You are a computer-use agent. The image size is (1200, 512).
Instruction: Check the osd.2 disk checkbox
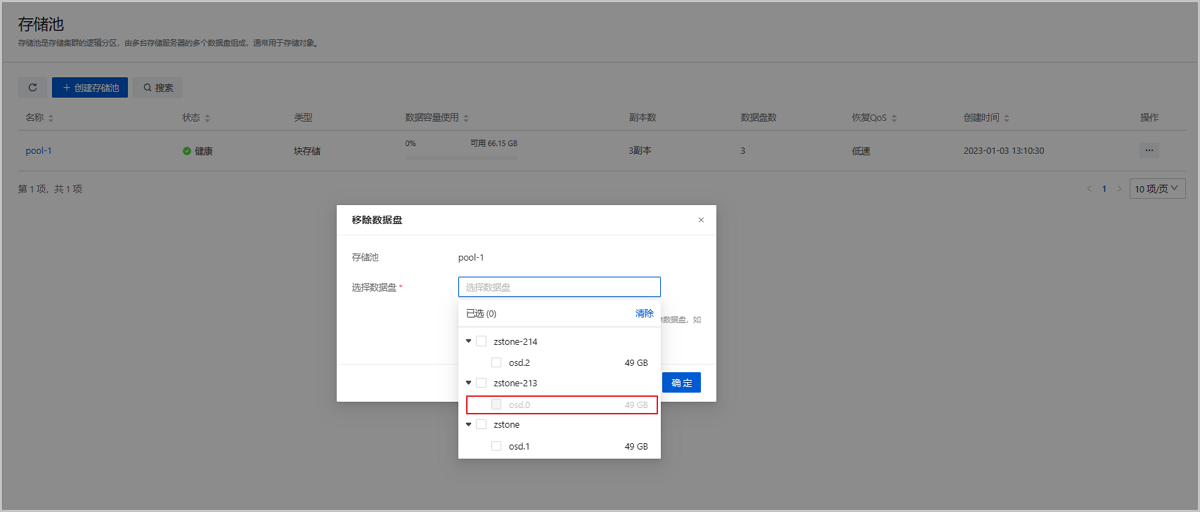(496, 362)
